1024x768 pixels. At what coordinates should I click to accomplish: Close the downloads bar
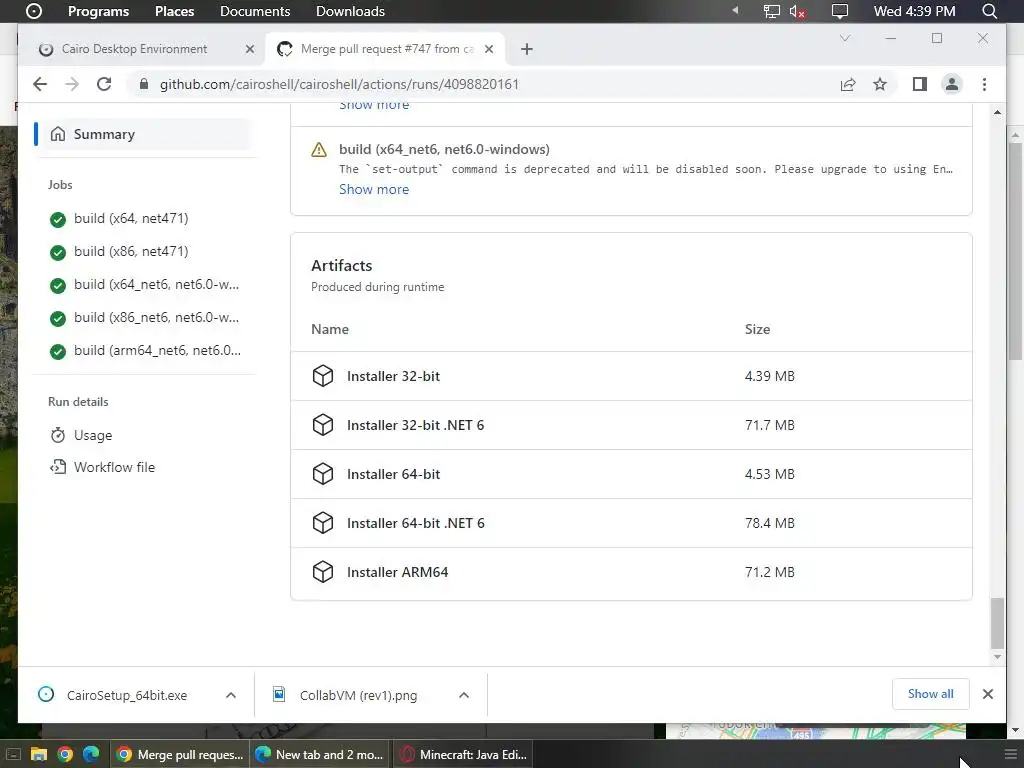pos(987,694)
